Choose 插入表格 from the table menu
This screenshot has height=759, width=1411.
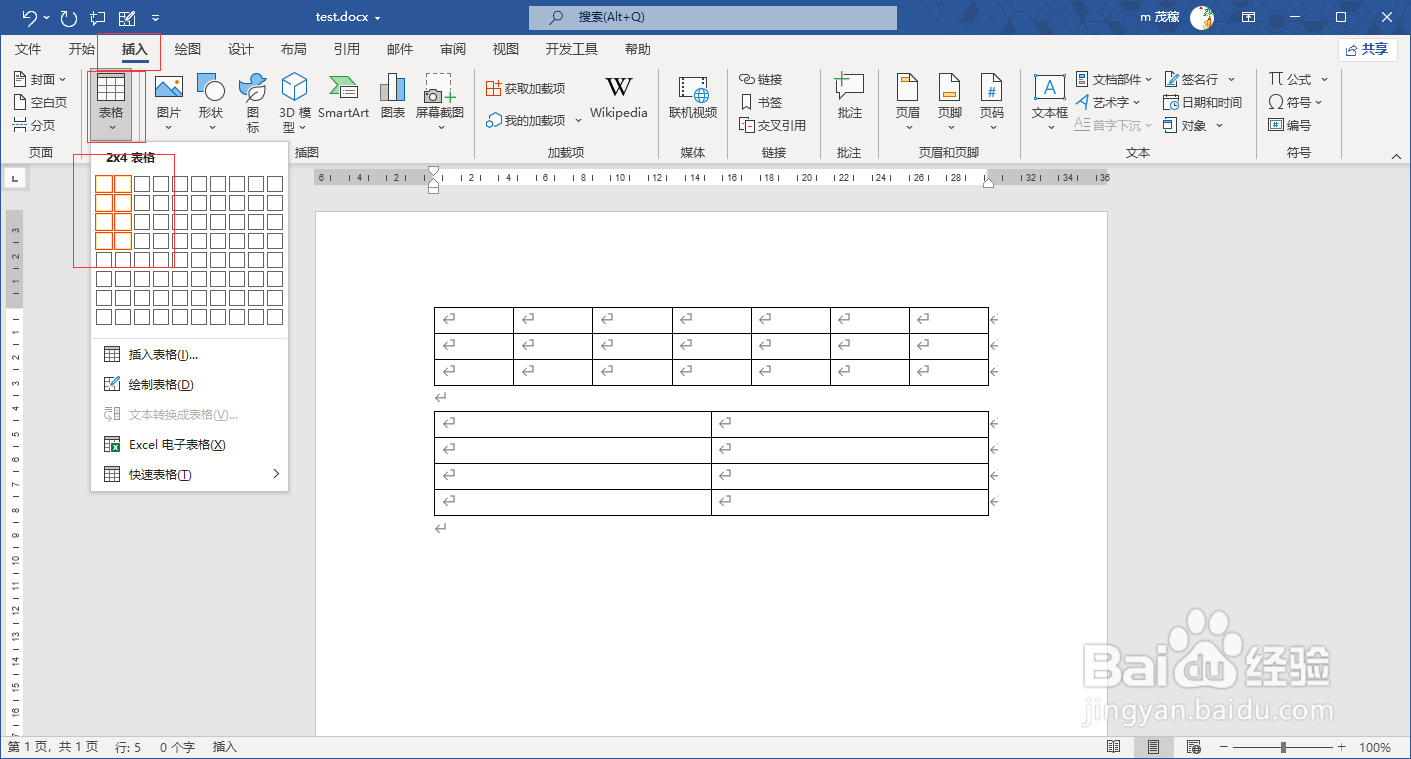click(x=160, y=353)
